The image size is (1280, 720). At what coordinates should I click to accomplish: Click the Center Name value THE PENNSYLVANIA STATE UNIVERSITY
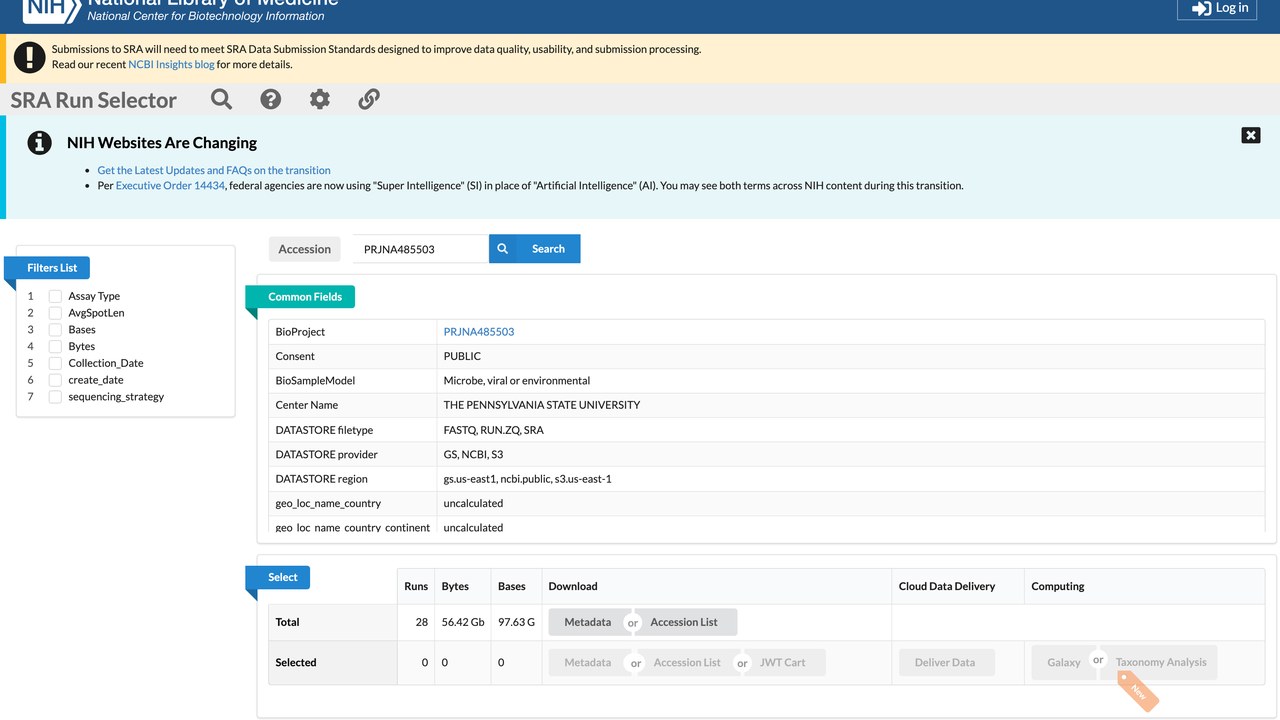click(542, 405)
